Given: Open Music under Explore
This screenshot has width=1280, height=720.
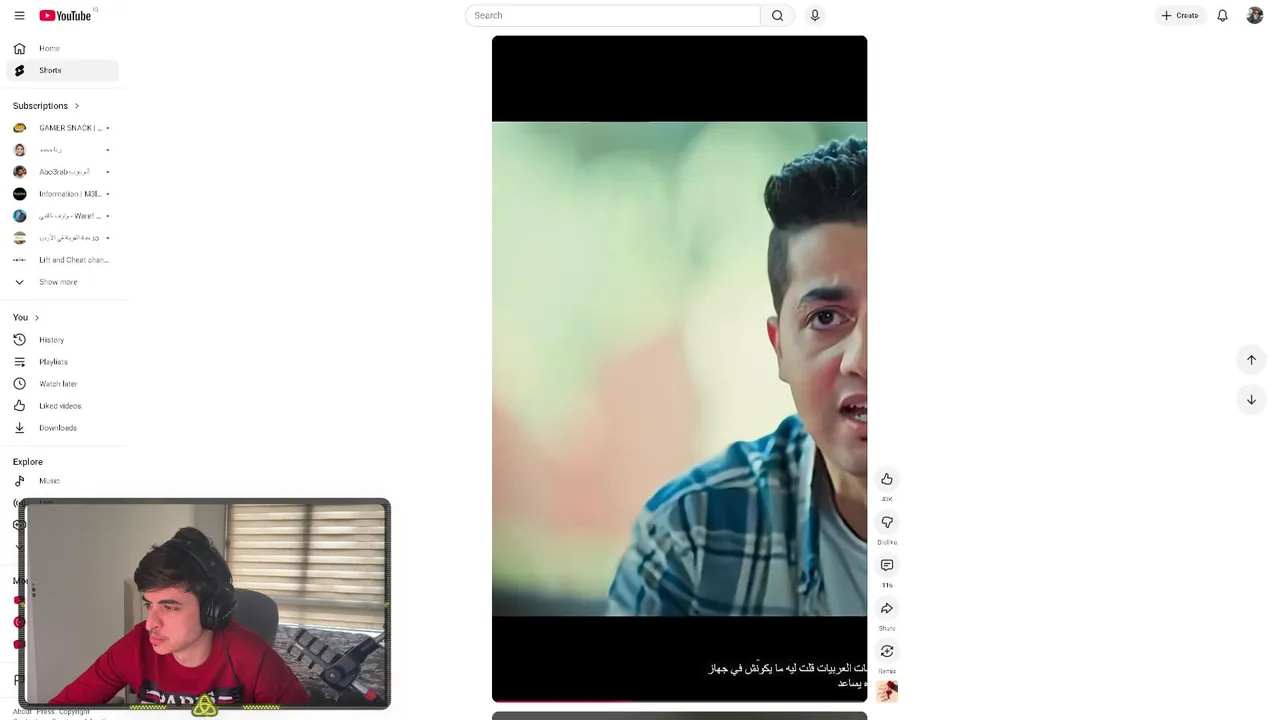Looking at the screenshot, I should click(62, 481).
